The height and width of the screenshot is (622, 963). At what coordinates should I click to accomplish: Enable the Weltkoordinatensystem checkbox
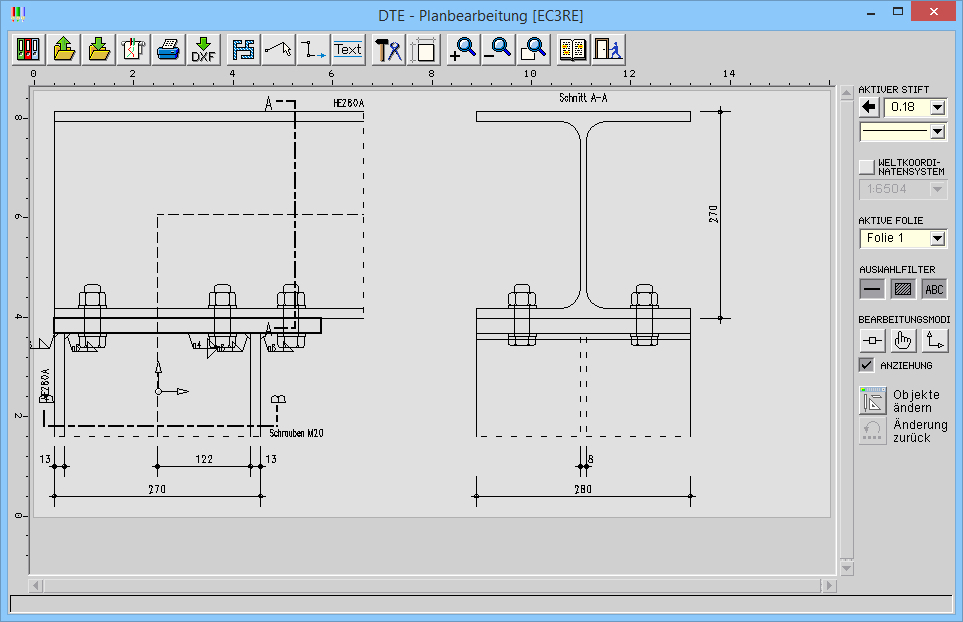pos(867,166)
